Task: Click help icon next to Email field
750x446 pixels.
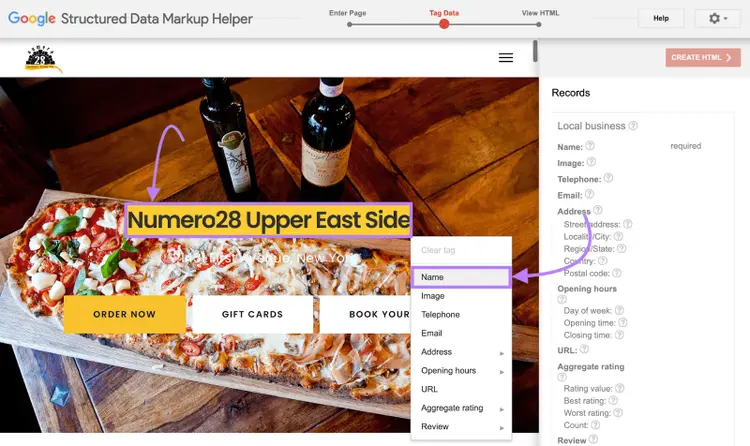Action: [x=589, y=194]
